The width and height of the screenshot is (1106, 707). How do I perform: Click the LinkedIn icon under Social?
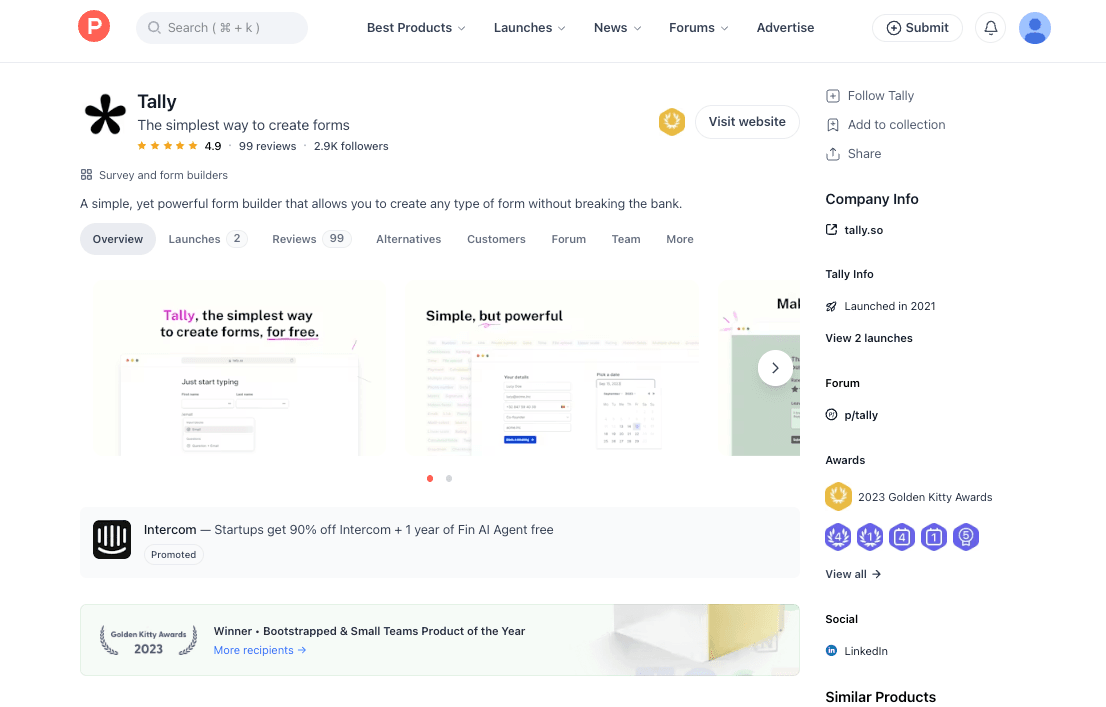pos(832,651)
